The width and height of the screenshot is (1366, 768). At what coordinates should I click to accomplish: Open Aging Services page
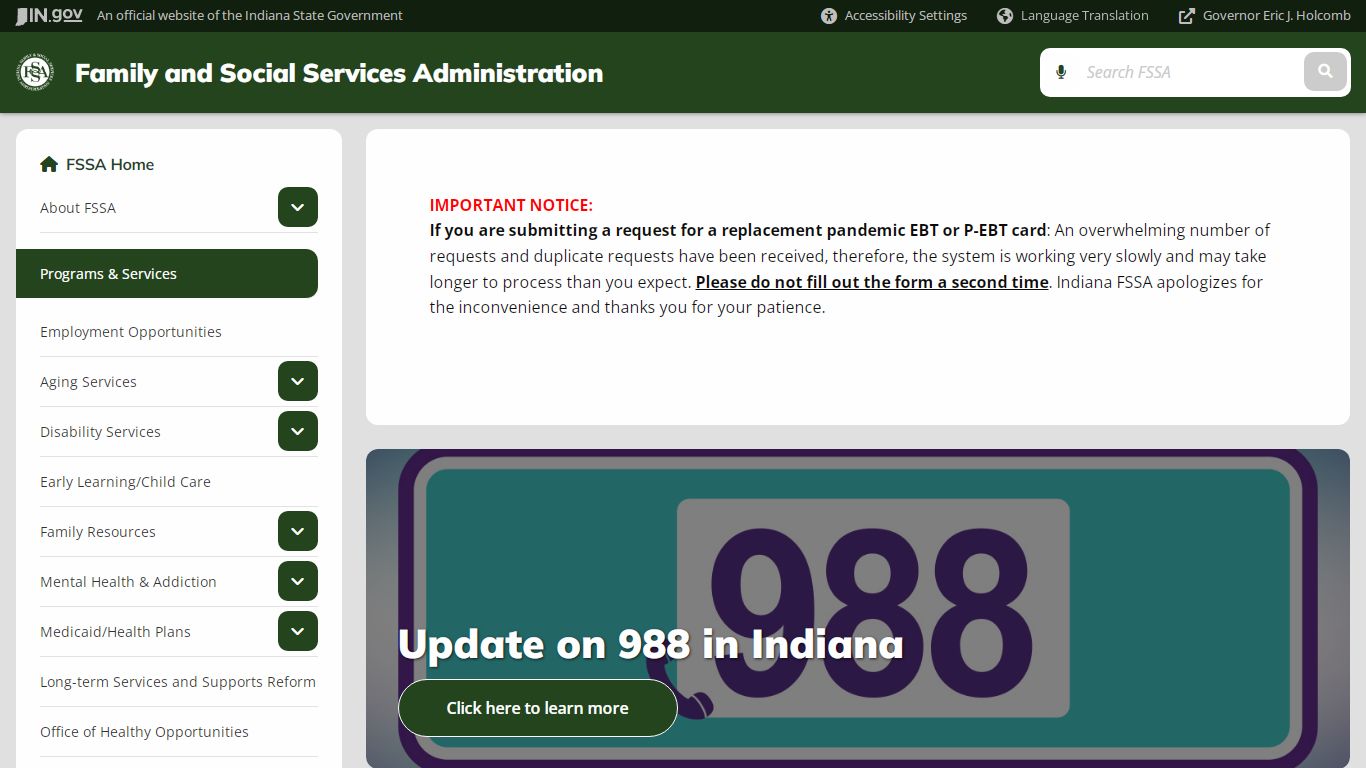click(88, 382)
